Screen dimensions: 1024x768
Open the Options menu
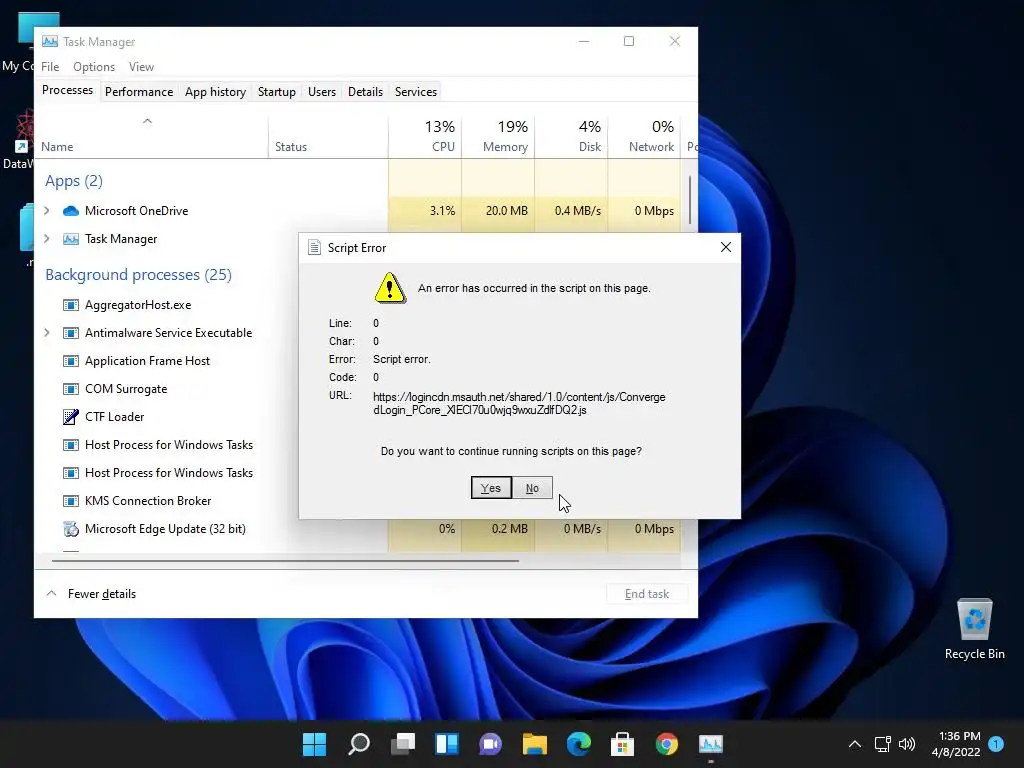(94, 67)
